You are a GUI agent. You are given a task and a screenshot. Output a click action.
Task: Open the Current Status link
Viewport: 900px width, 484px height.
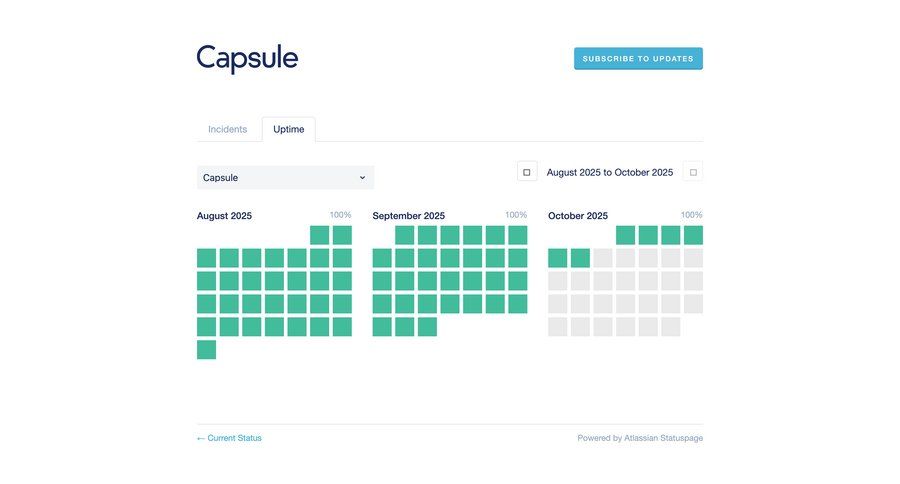(x=229, y=438)
